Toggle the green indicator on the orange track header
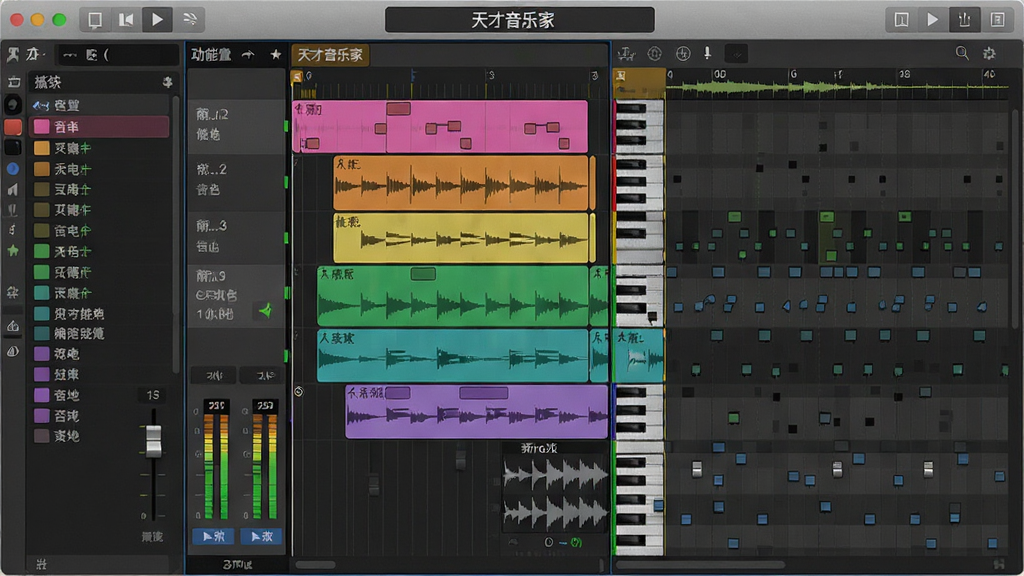The image size is (1024, 576). [x=287, y=182]
